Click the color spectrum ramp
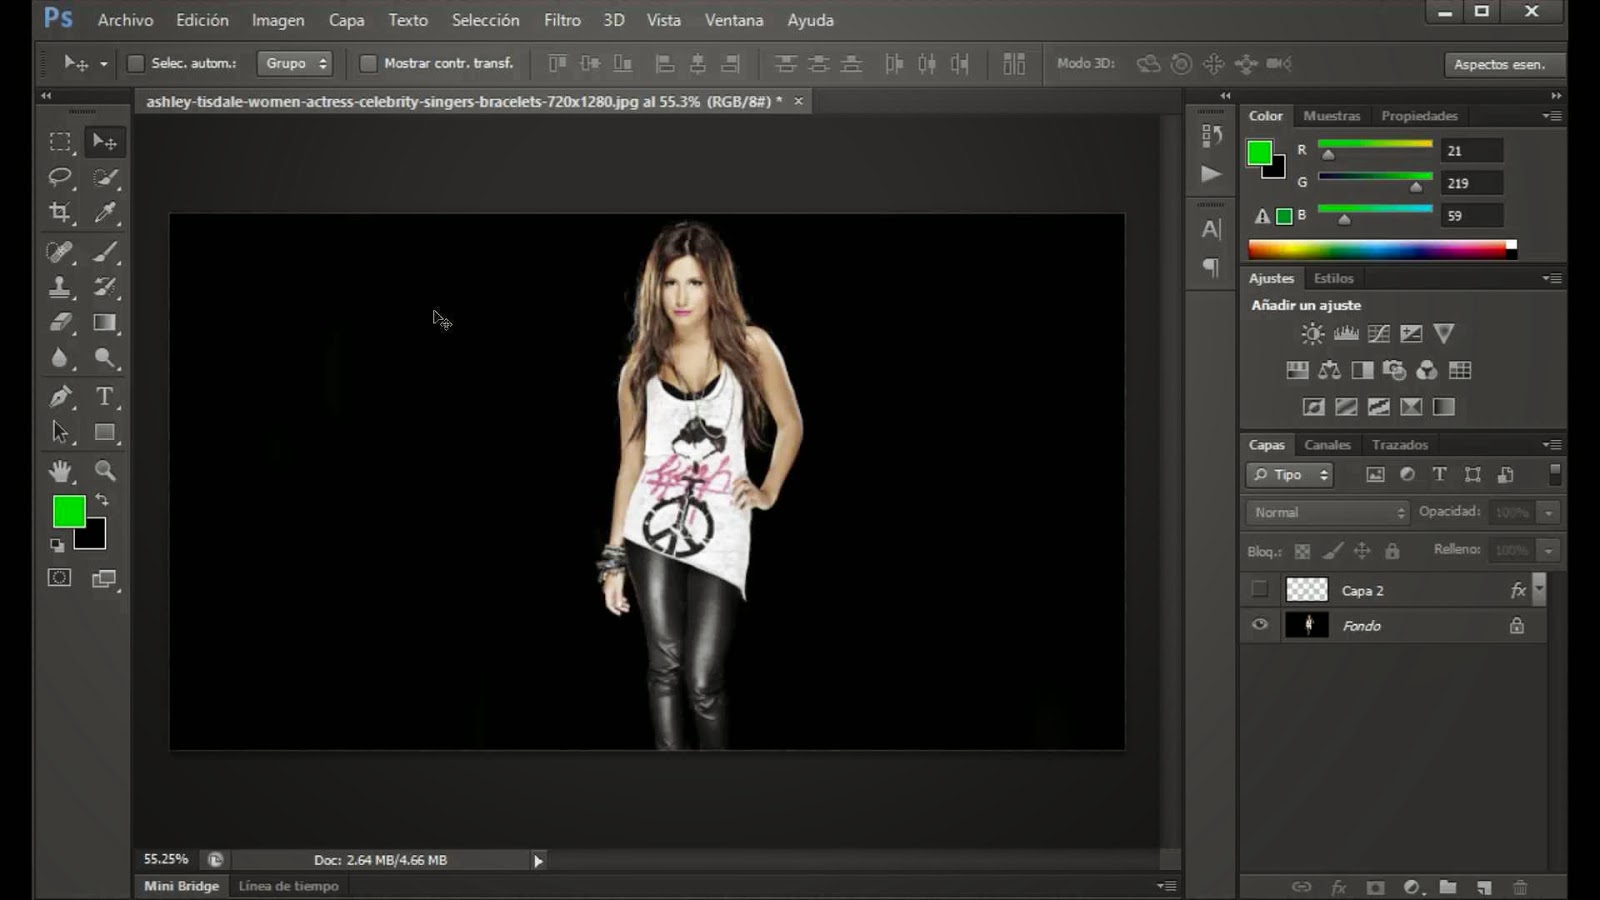The height and width of the screenshot is (900, 1600). [x=1382, y=249]
